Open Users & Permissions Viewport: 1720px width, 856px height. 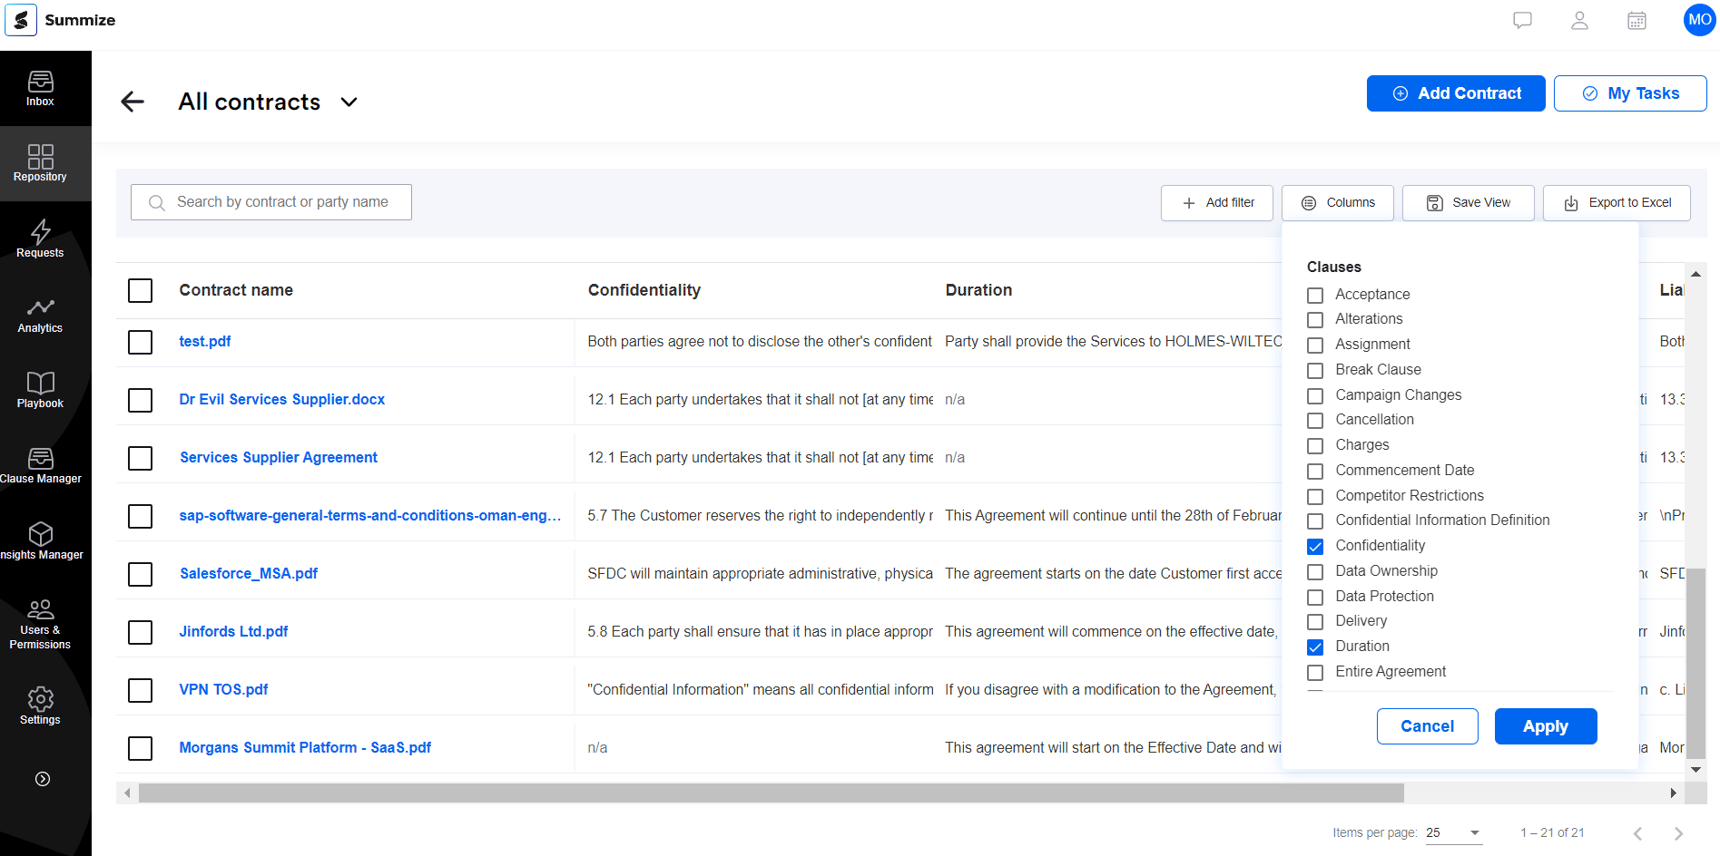(x=41, y=624)
